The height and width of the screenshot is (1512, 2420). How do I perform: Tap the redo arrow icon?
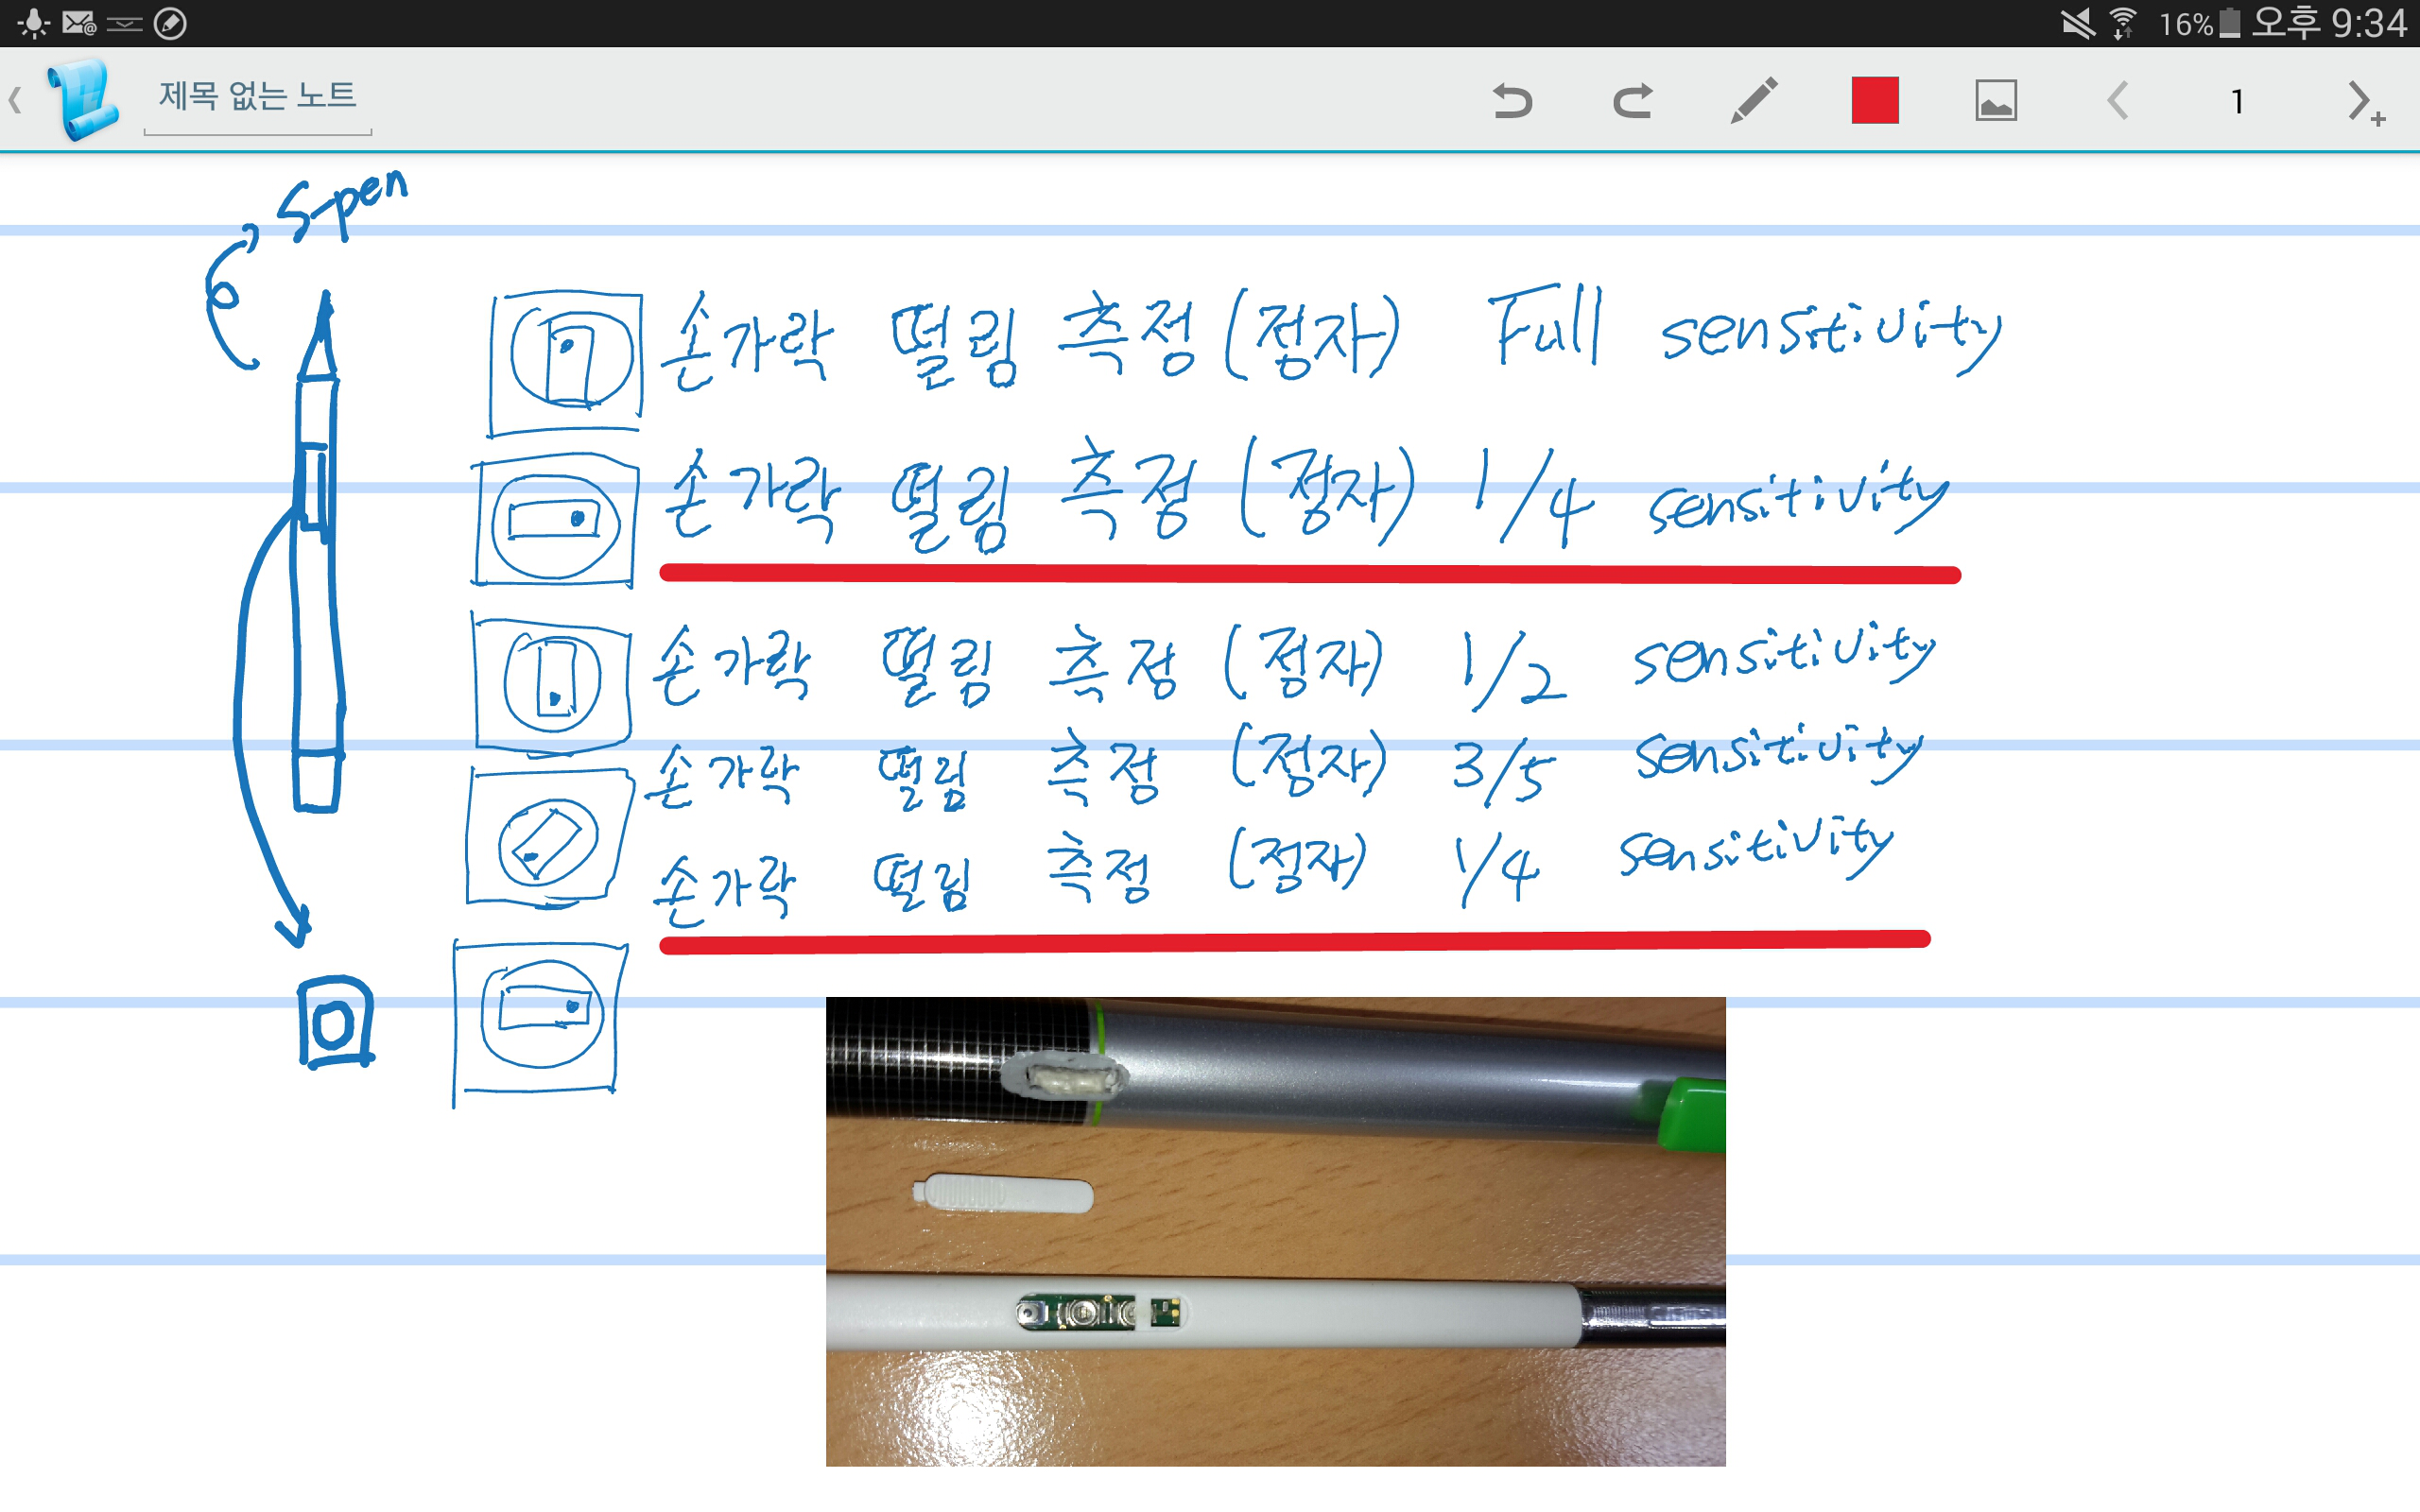point(1633,101)
